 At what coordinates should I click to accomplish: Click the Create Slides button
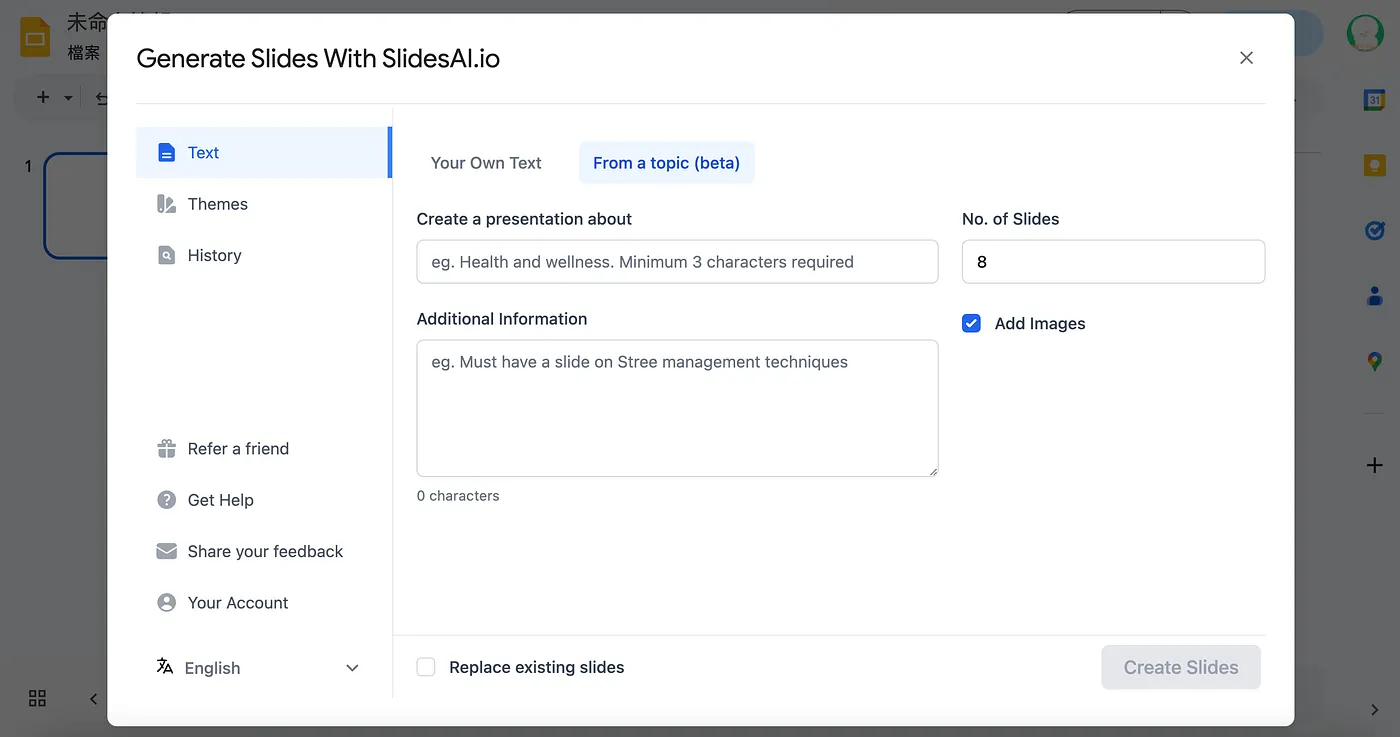pos(1181,667)
